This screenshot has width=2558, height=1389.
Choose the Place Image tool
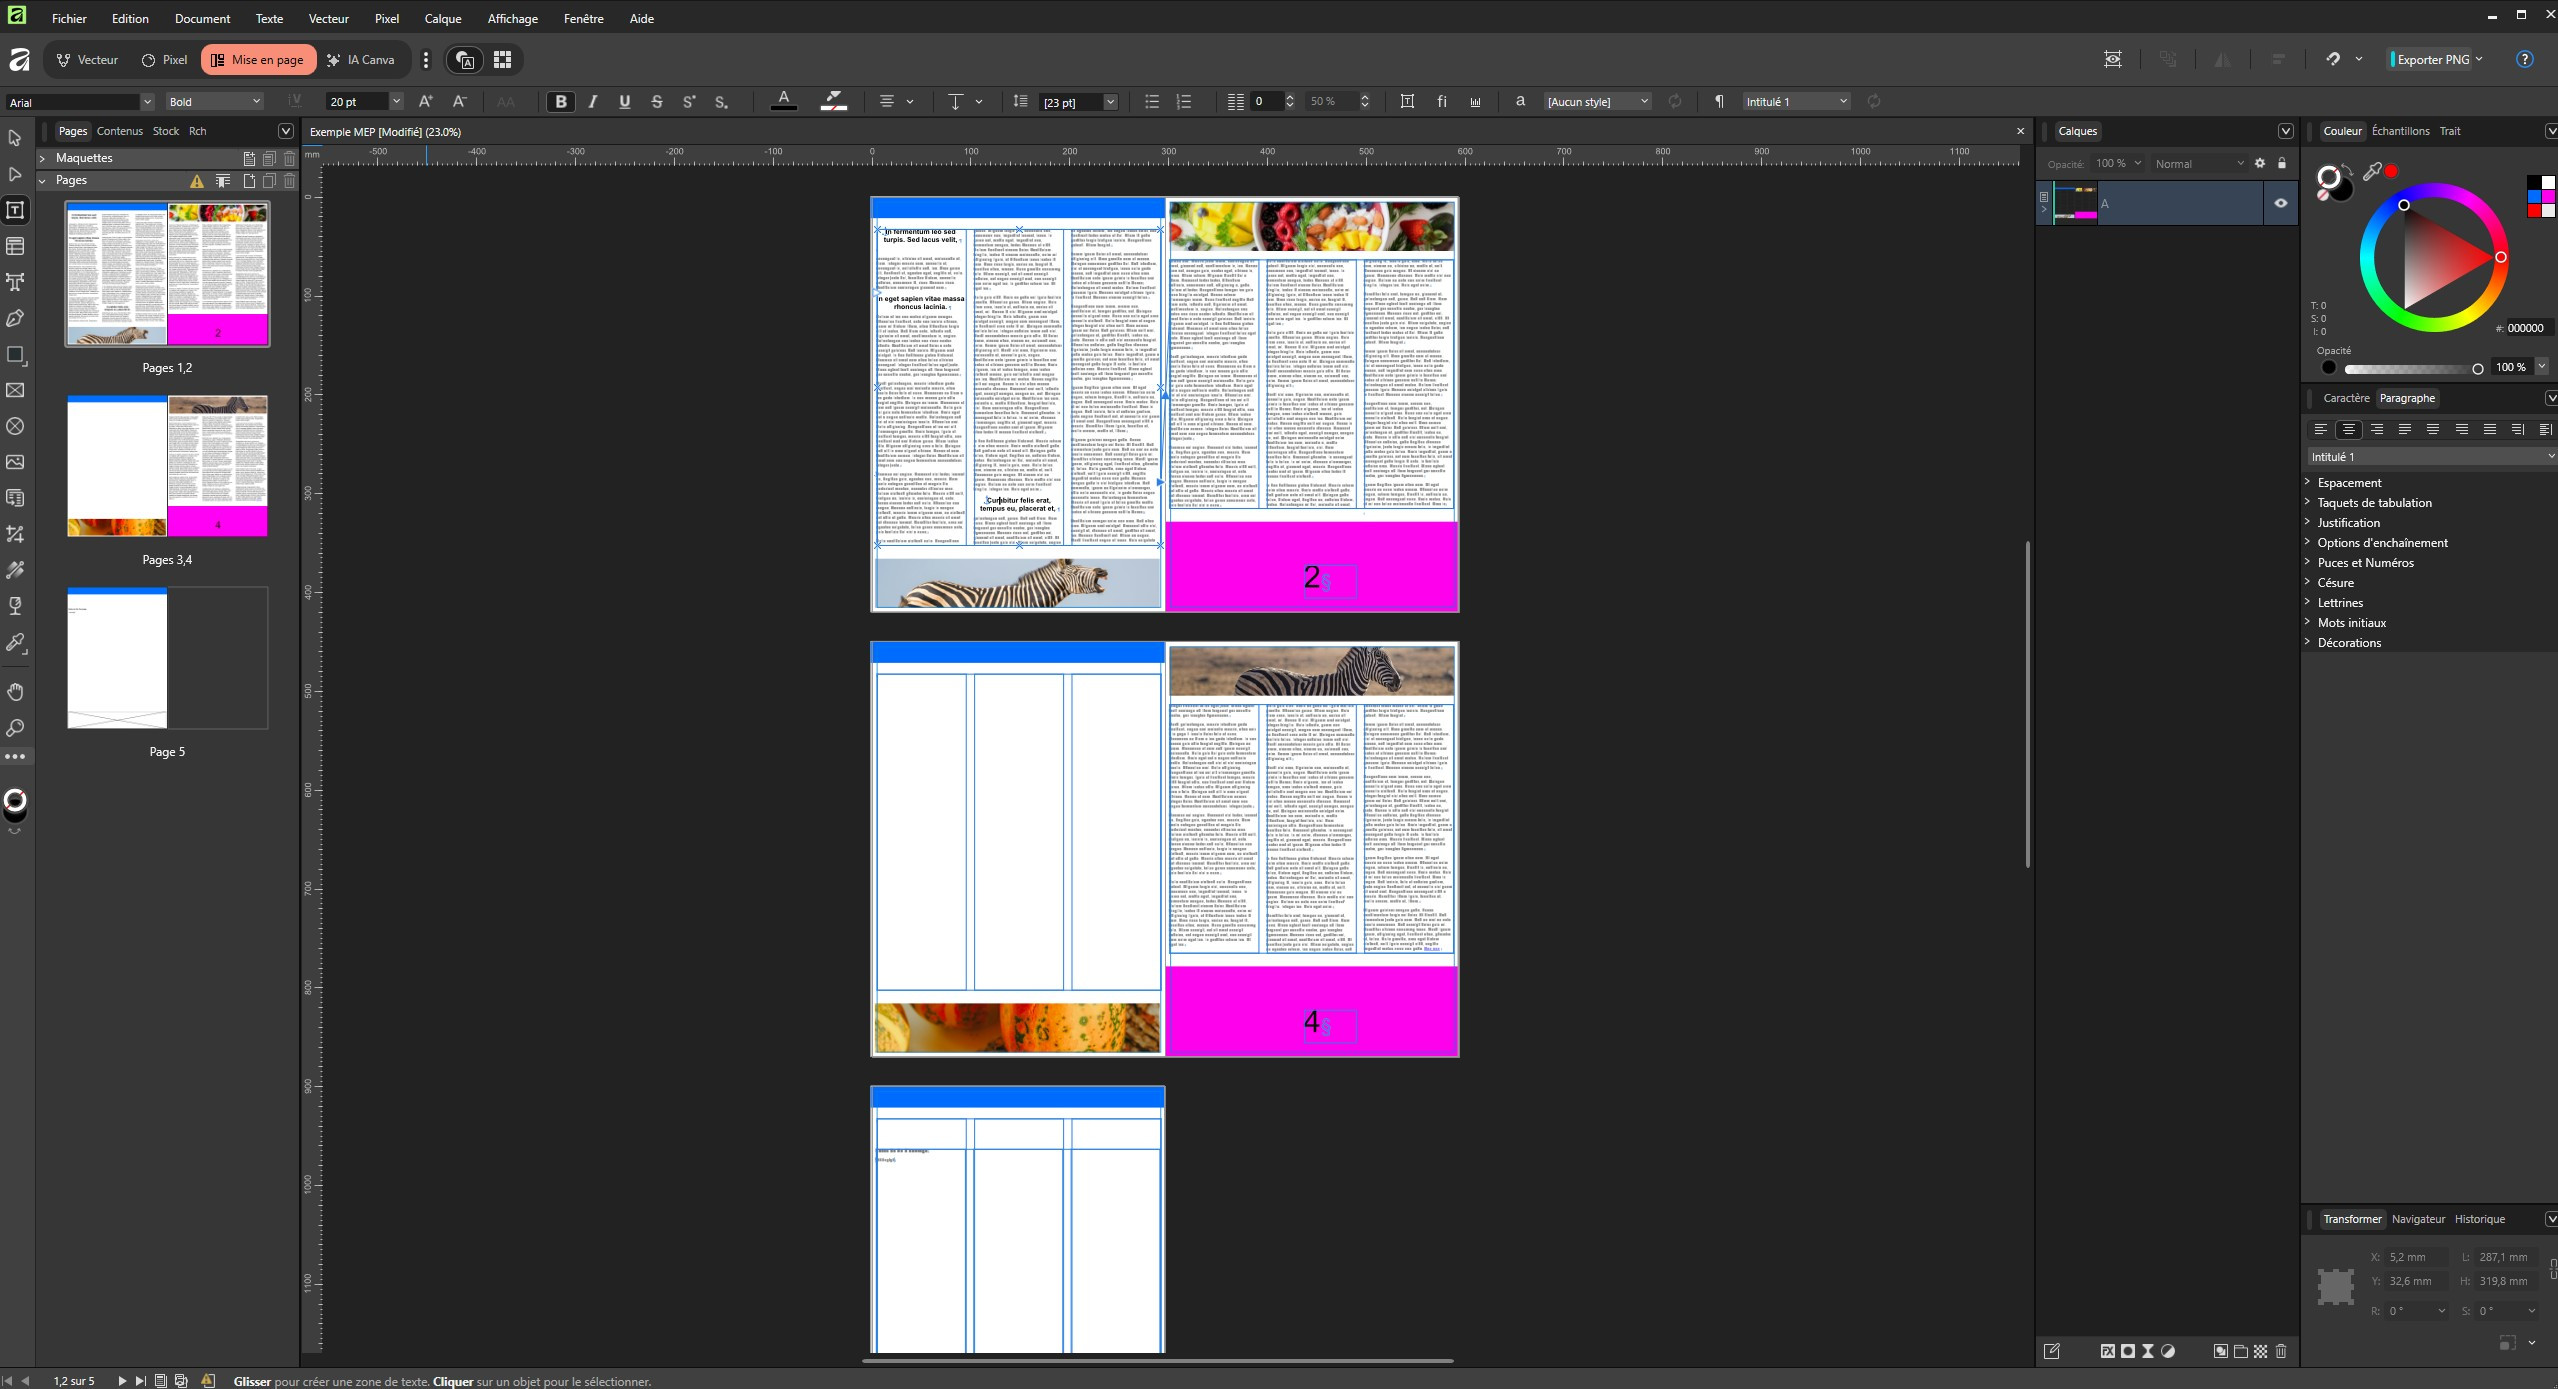pos(15,462)
